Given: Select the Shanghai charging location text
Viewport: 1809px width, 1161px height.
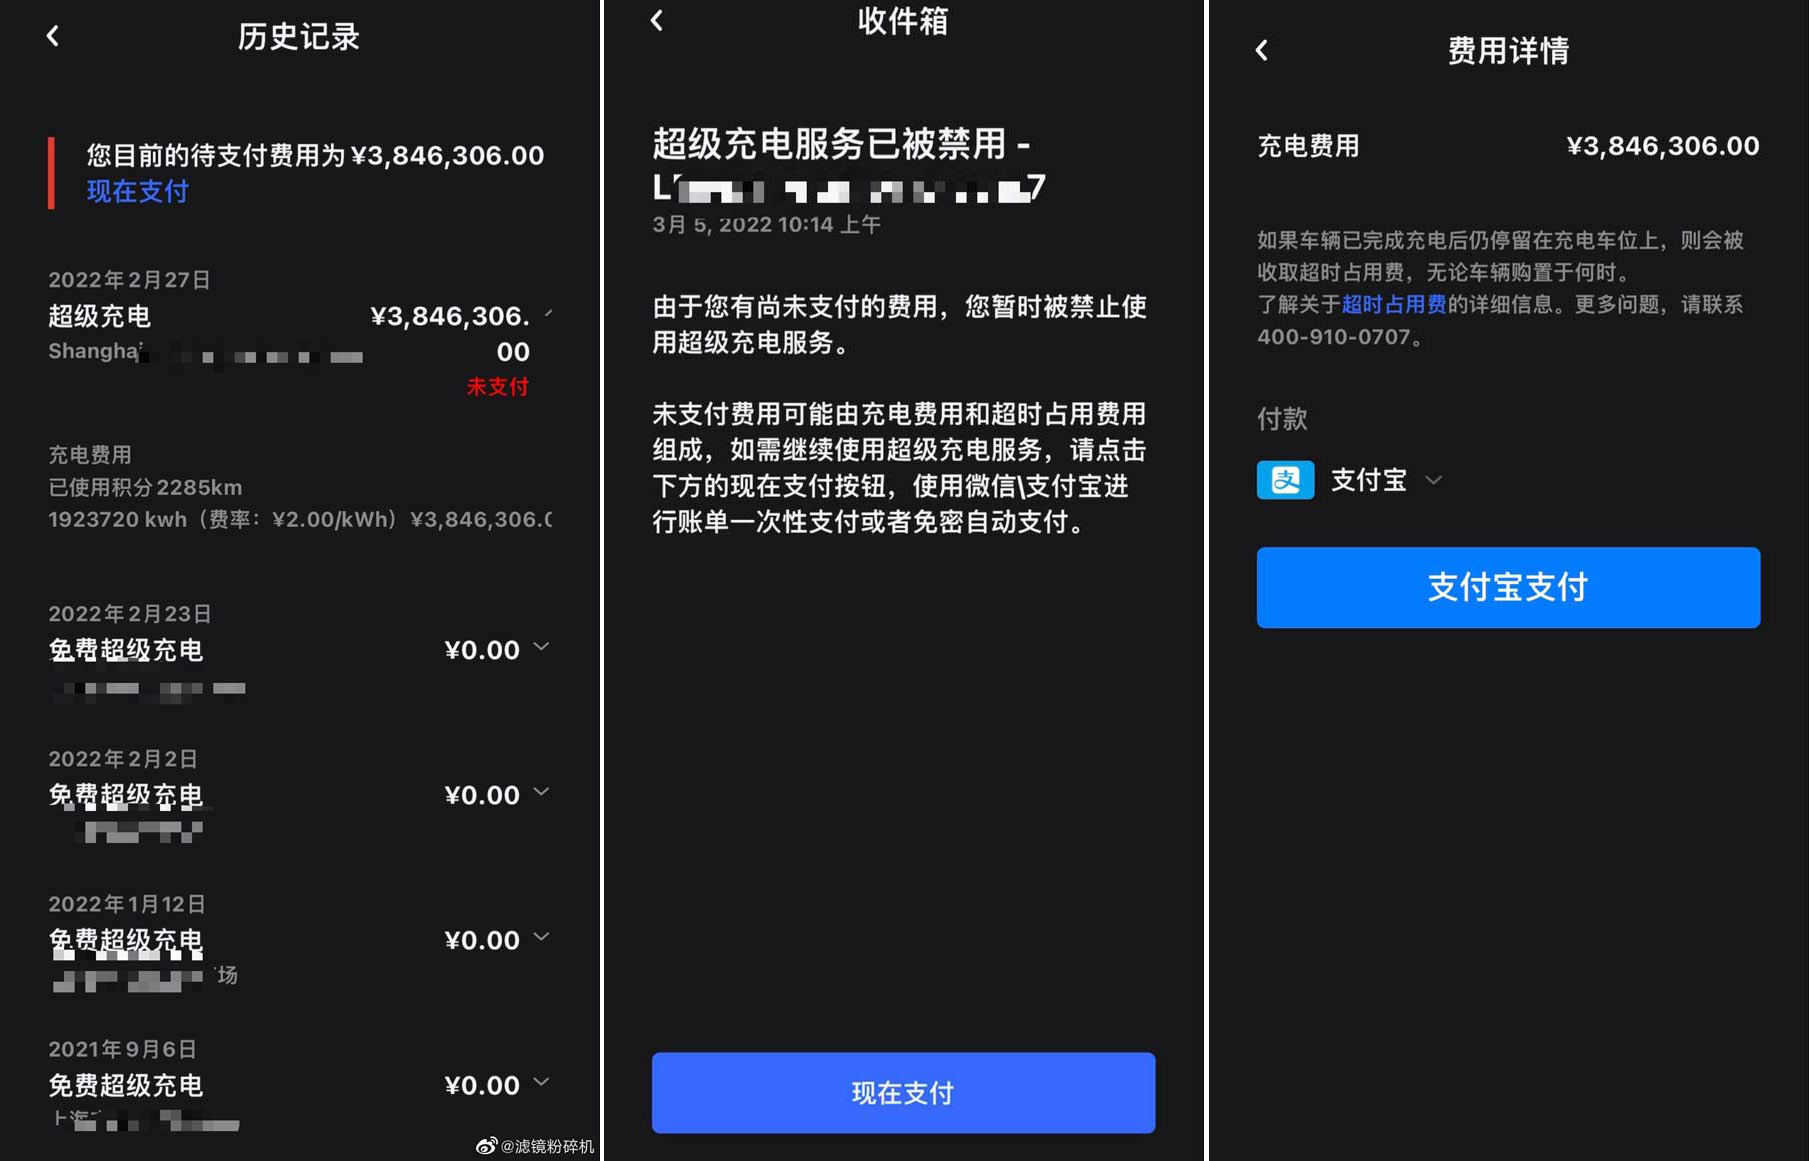Looking at the screenshot, I should pyautogui.click(x=205, y=352).
